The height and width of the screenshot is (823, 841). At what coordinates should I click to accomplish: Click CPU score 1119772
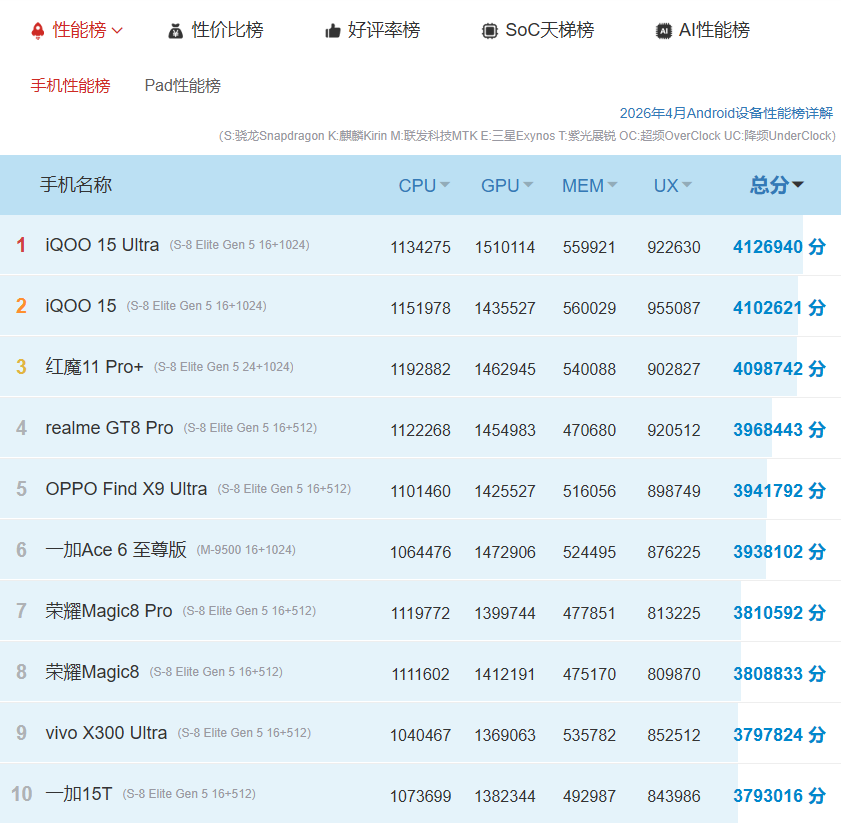click(420, 613)
